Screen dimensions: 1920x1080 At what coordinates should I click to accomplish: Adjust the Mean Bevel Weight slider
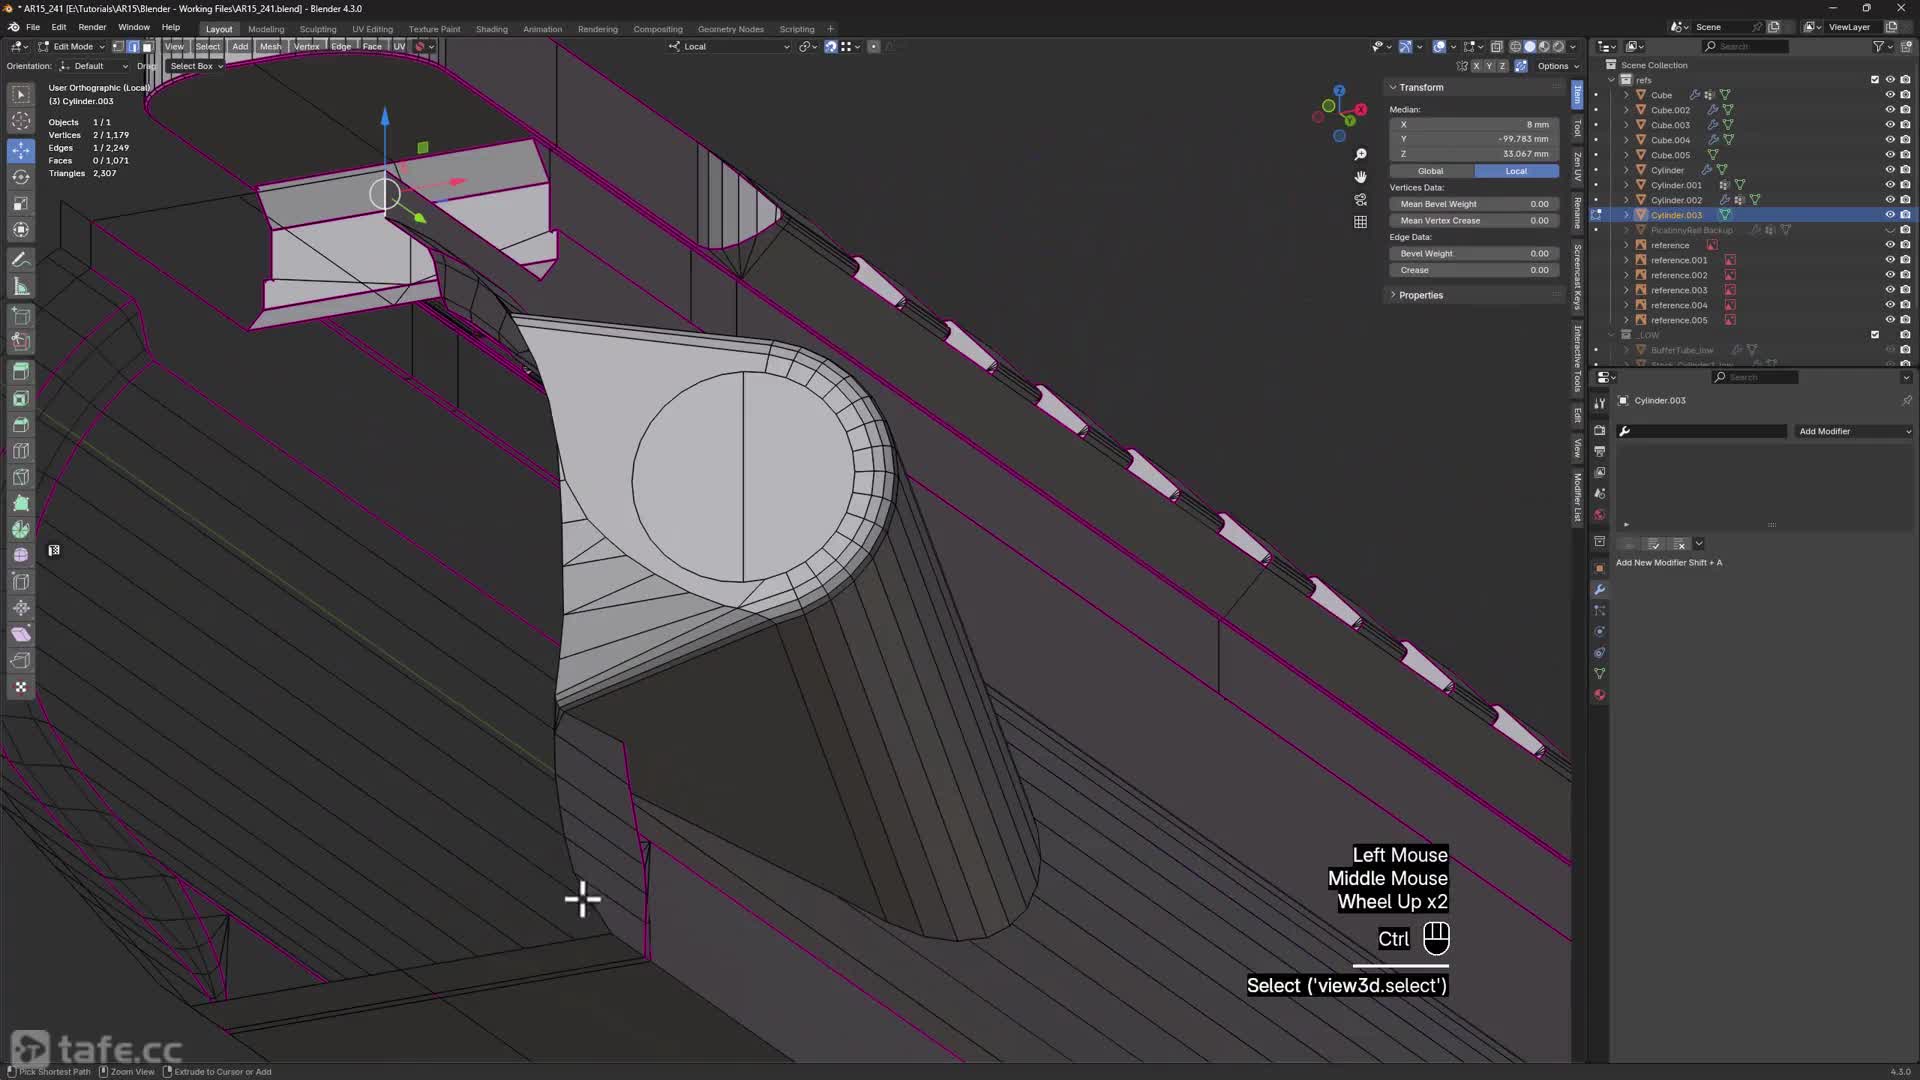1474,204
